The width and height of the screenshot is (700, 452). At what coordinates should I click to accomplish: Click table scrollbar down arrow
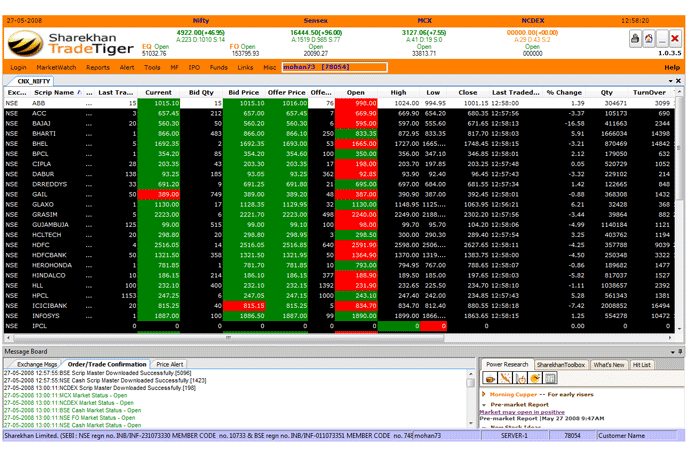(x=679, y=329)
